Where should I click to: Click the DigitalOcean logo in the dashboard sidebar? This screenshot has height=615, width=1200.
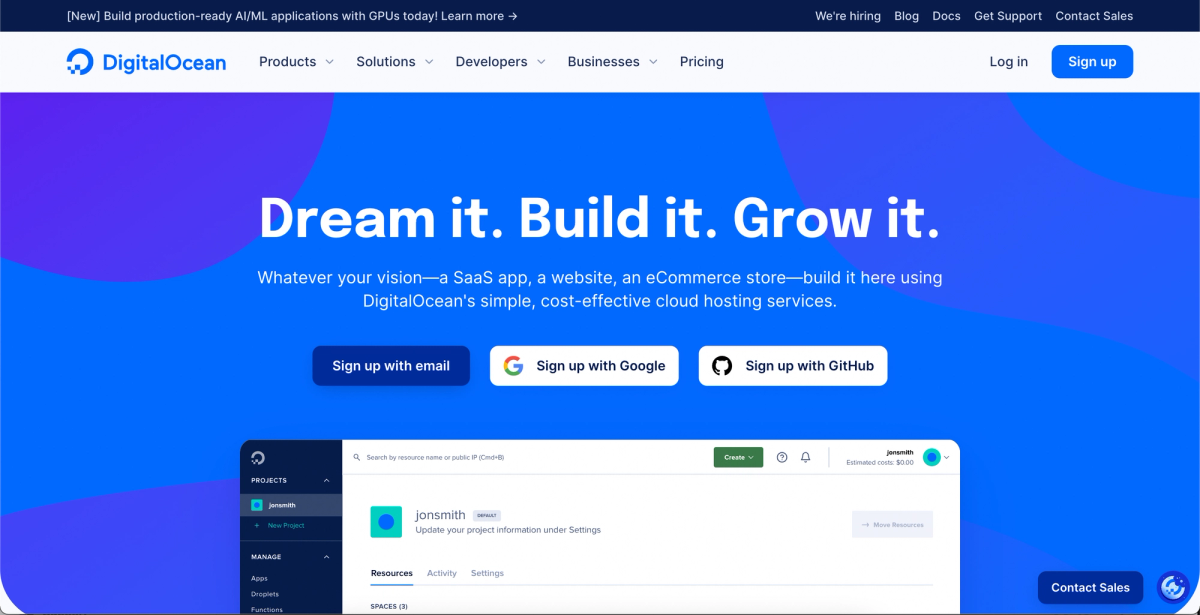[x=258, y=457]
